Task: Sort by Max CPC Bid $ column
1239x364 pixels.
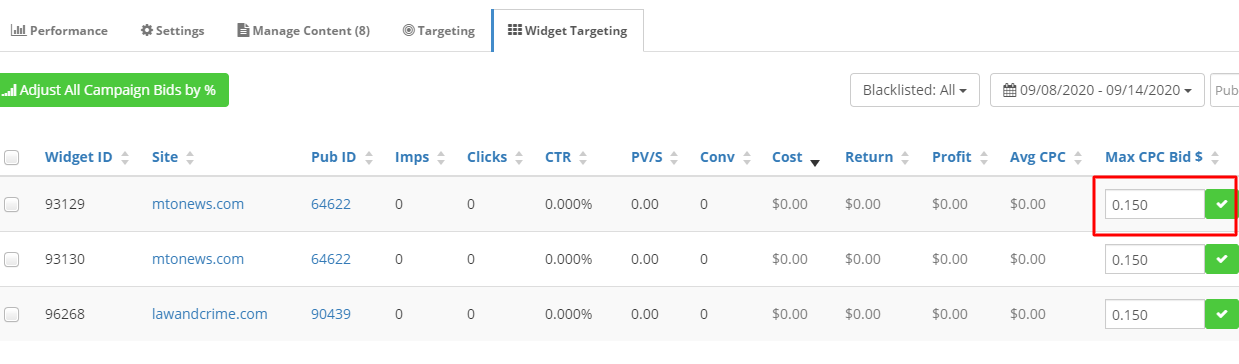Action: (x=1162, y=157)
